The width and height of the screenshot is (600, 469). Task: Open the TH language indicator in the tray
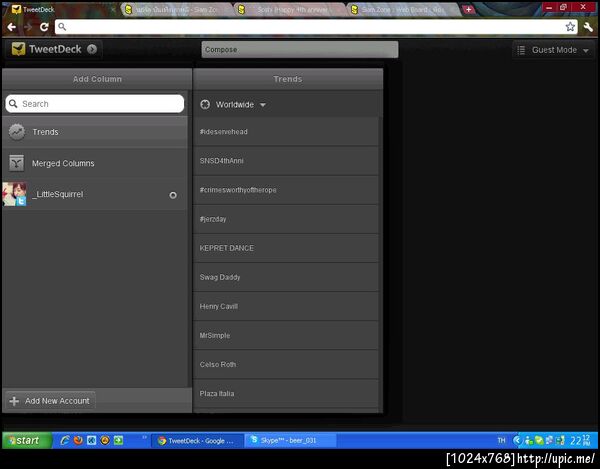click(x=501, y=441)
